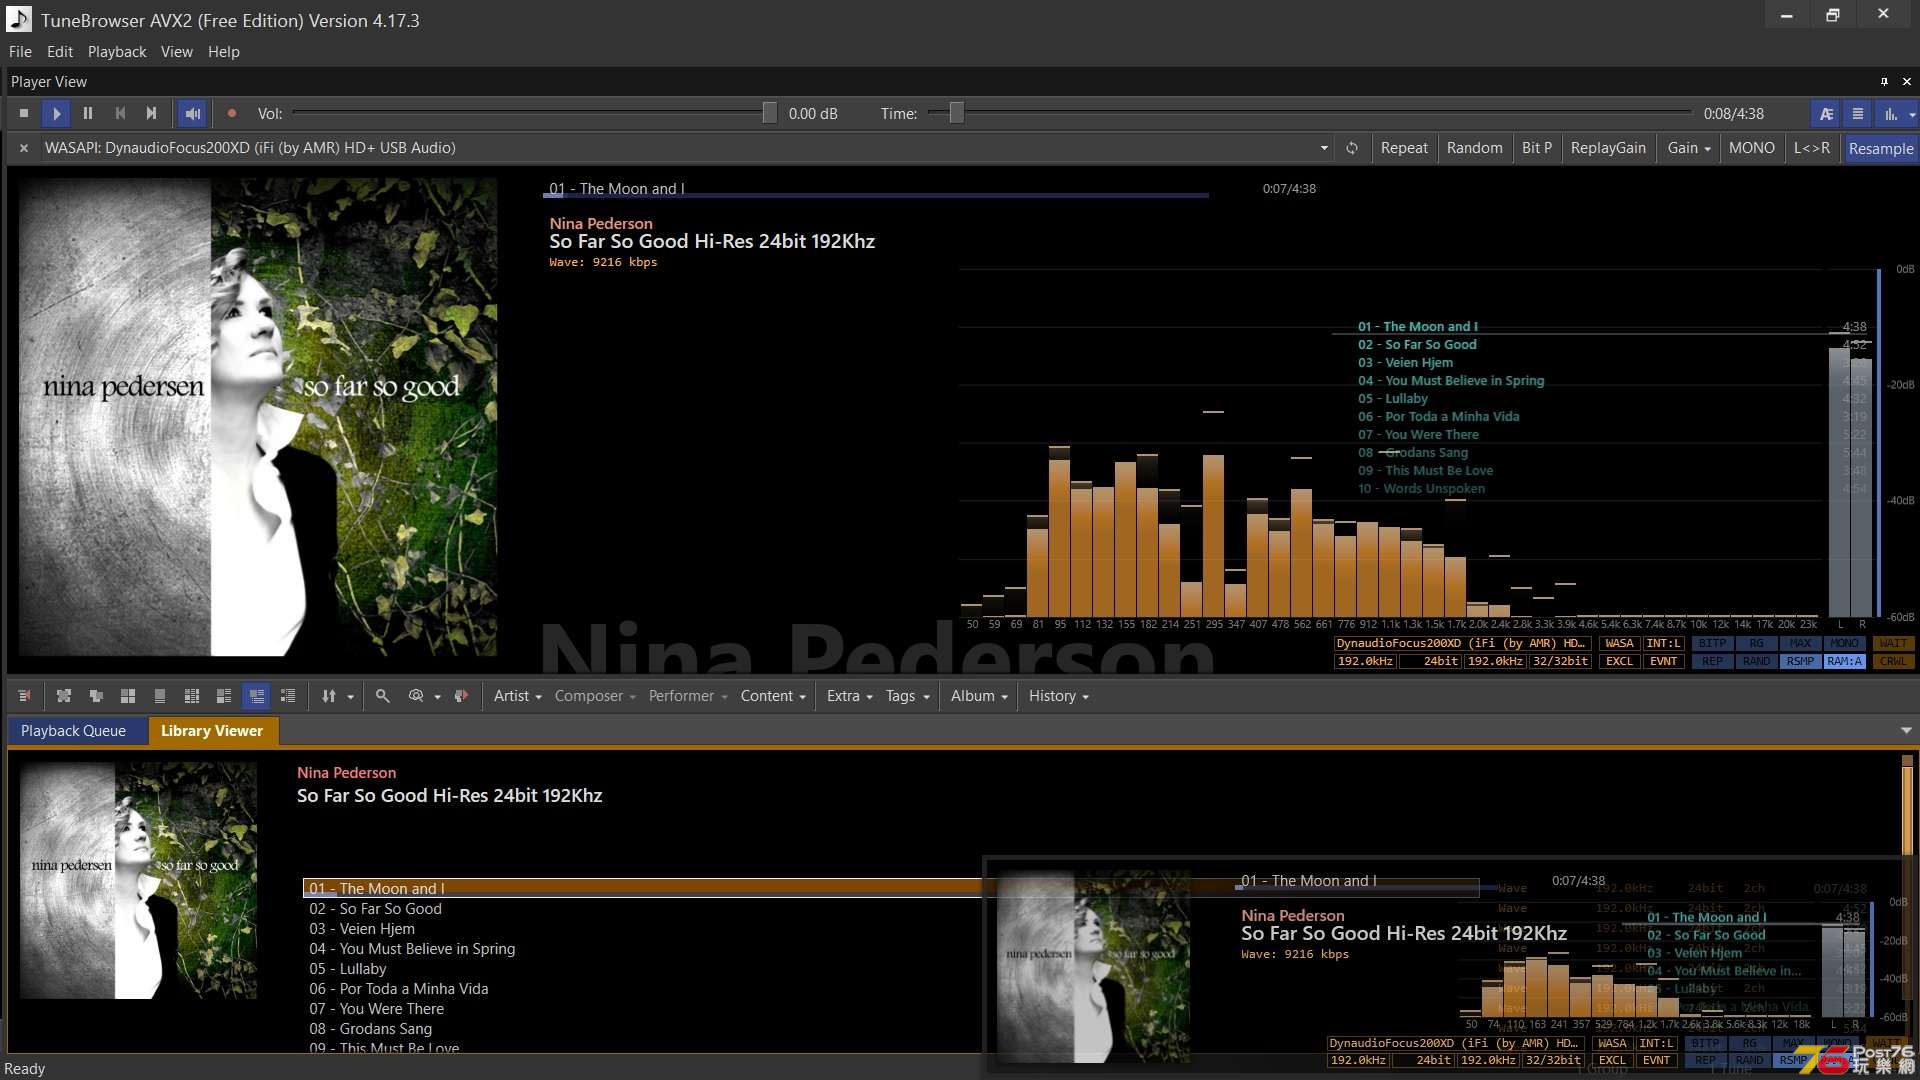Screen dimensions: 1920x1080
Task: Skip to the previous track
Action: 120,114
